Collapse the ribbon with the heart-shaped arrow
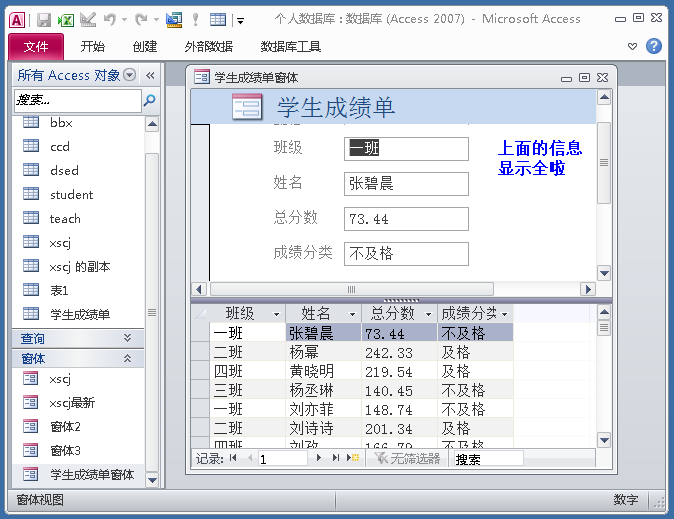The width and height of the screenshot is (674, 519). click(x=632, y=46)
